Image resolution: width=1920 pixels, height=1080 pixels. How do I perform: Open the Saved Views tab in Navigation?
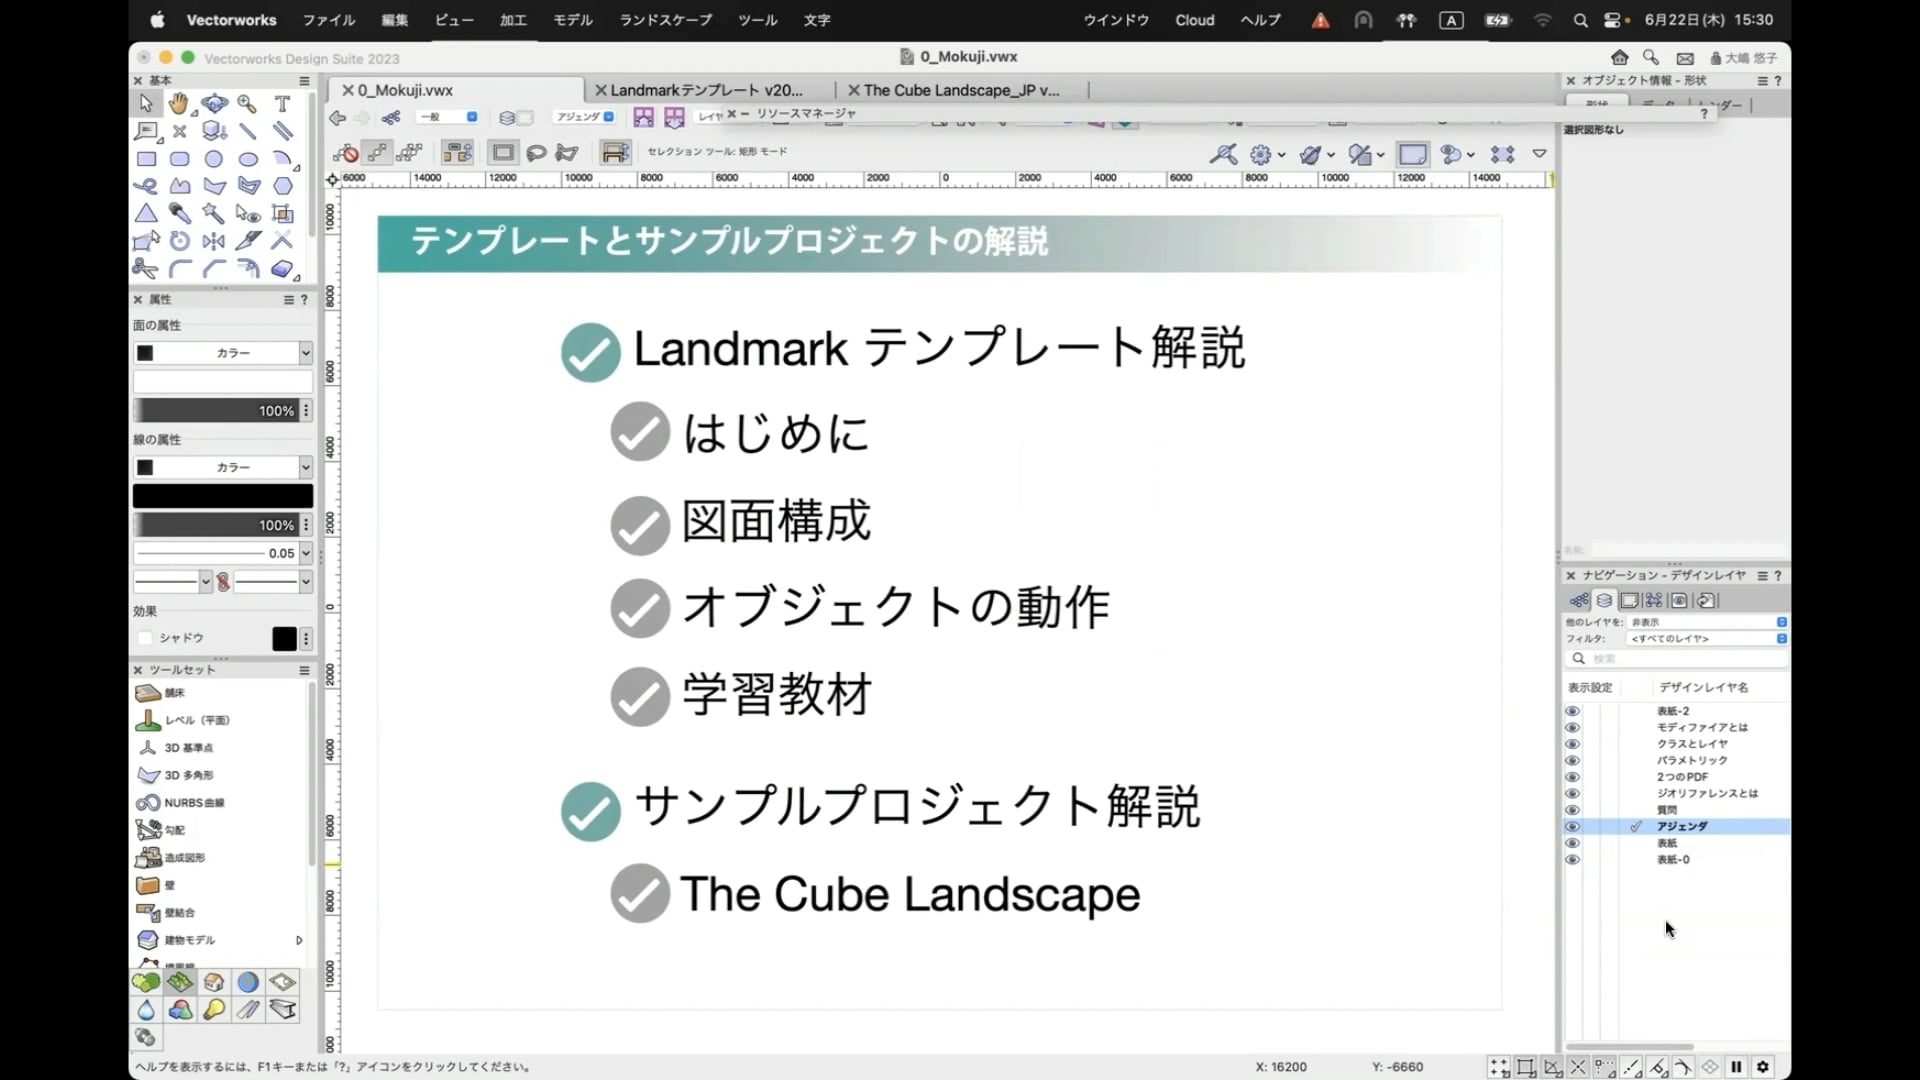(1680, 601)
